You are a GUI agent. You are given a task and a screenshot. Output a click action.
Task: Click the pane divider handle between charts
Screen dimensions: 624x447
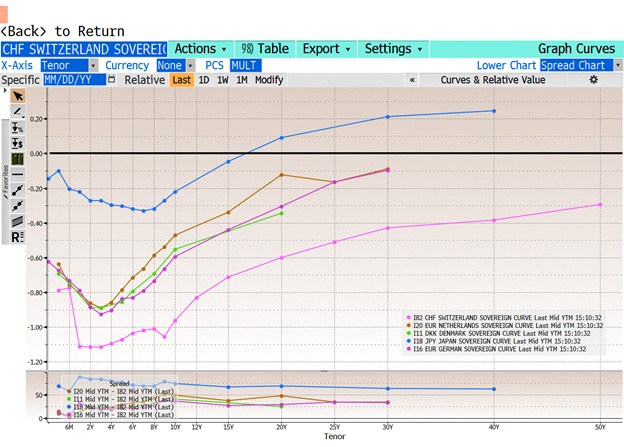click(324, 371)
